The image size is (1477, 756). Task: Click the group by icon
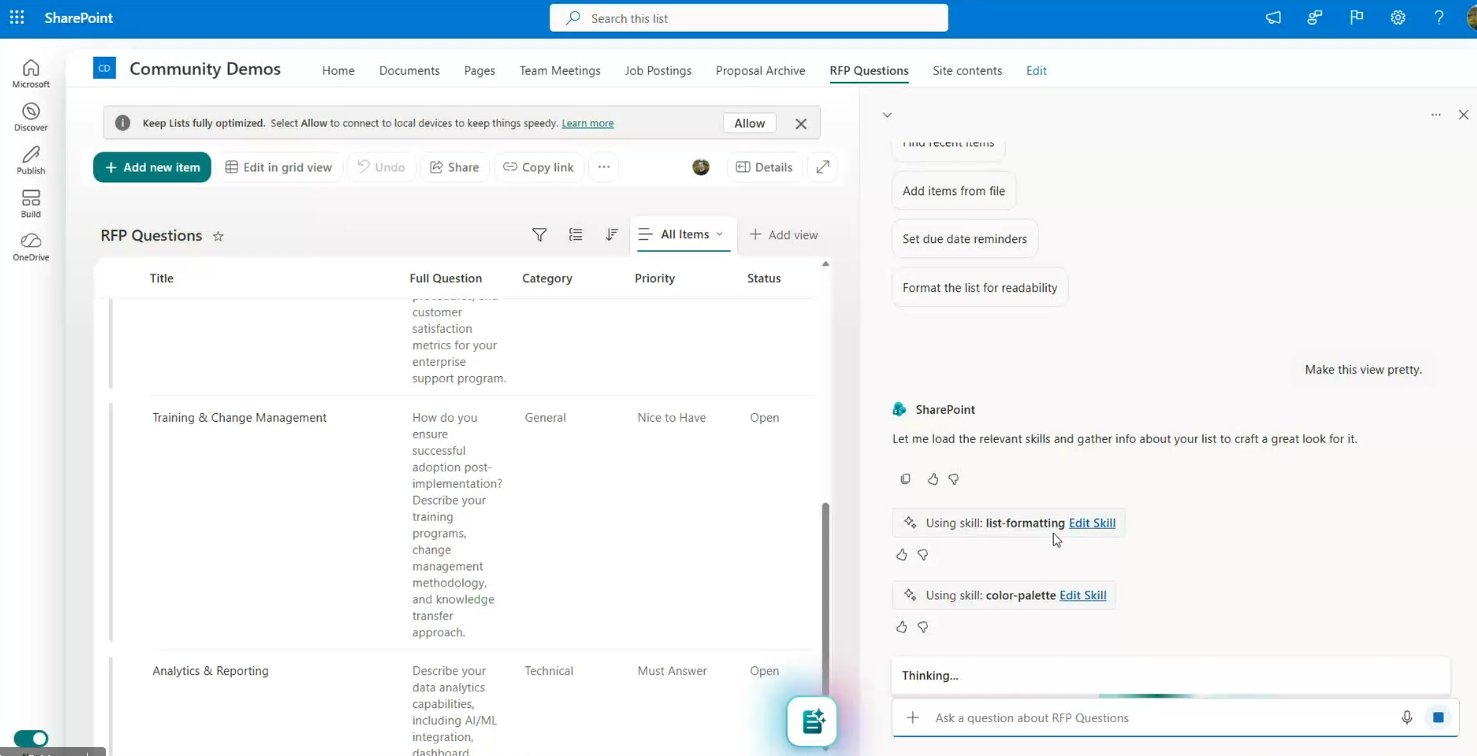575,235
